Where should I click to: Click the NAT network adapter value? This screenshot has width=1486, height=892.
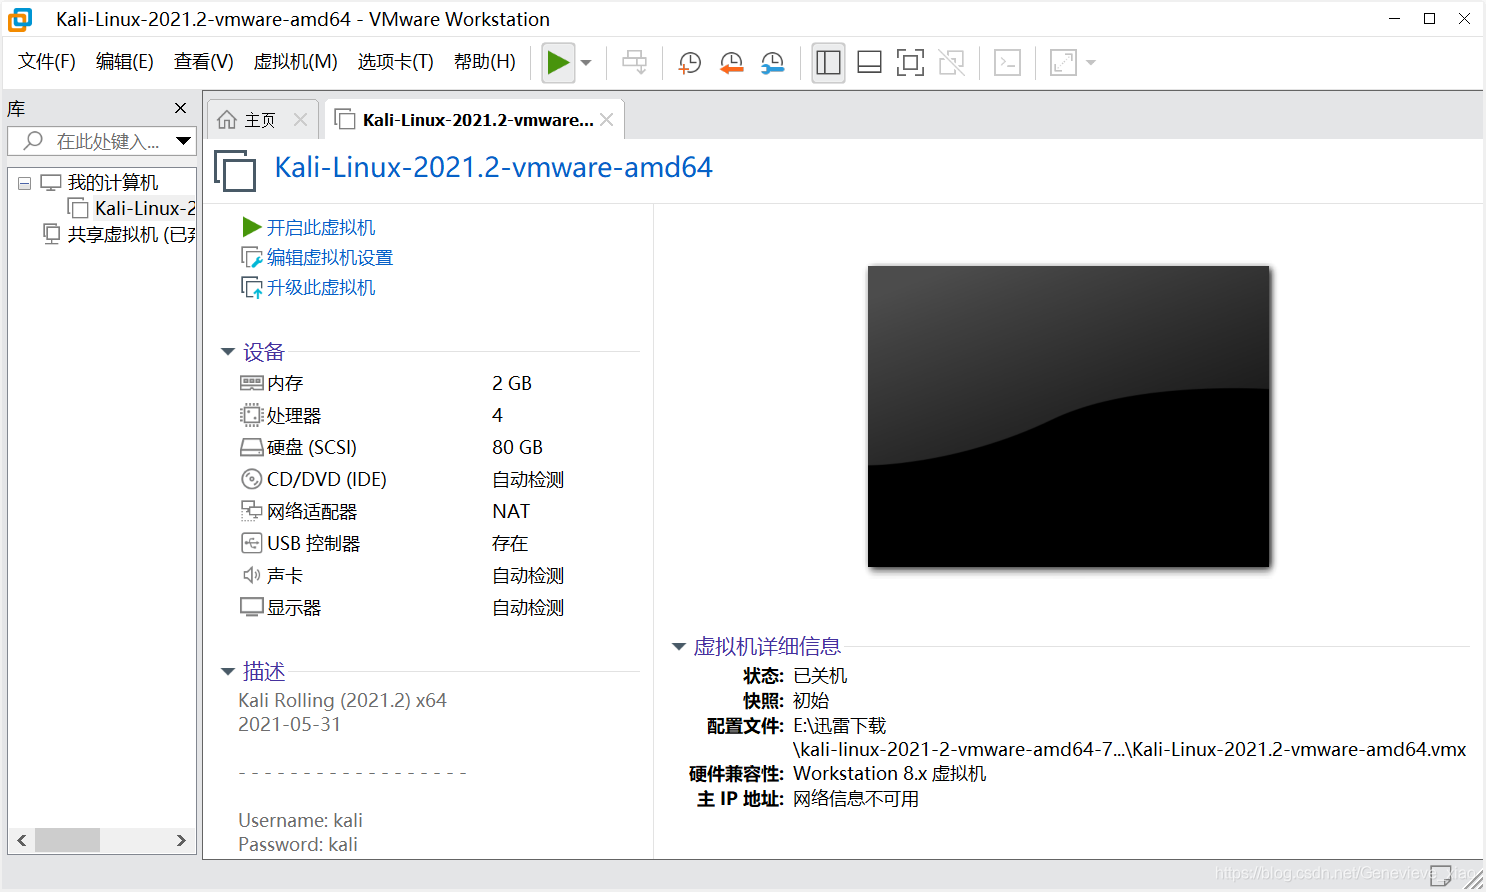510,511
